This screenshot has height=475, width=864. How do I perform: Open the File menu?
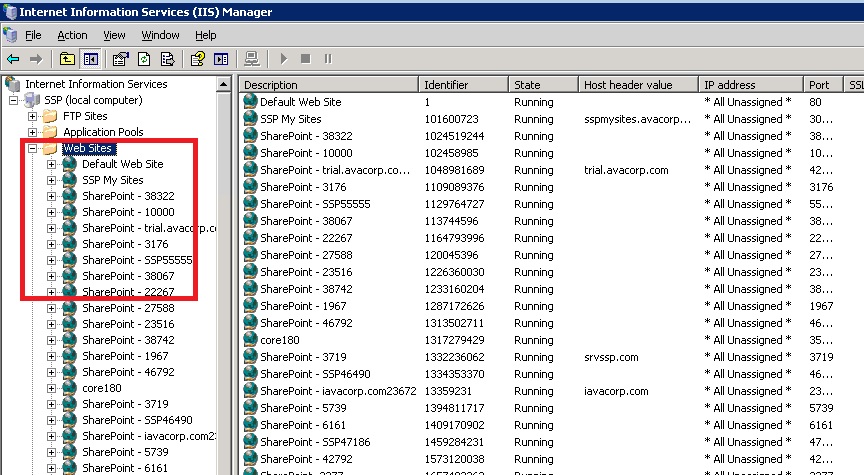tap(33, 35)
